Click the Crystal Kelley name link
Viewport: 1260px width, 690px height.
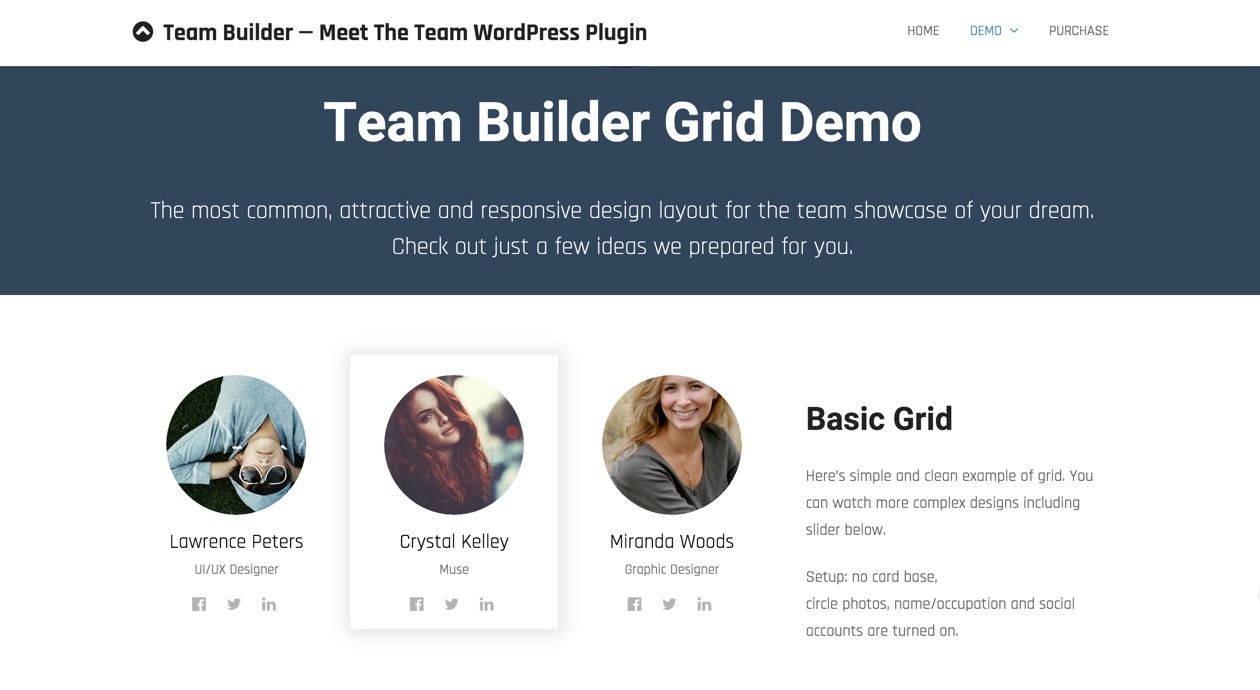point(453,541)
